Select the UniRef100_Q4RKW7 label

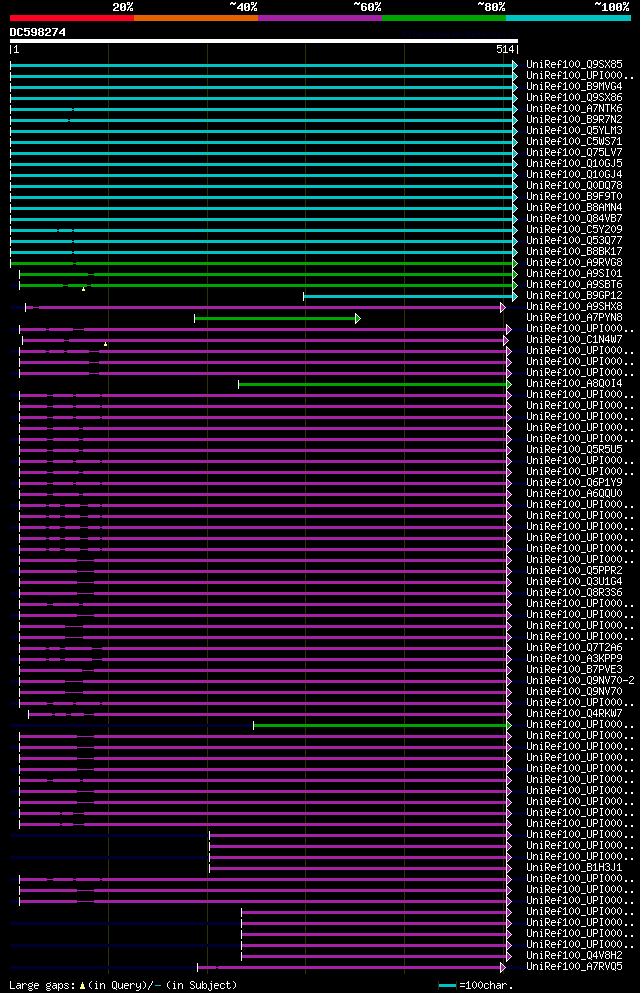click(x=574, y=714)
